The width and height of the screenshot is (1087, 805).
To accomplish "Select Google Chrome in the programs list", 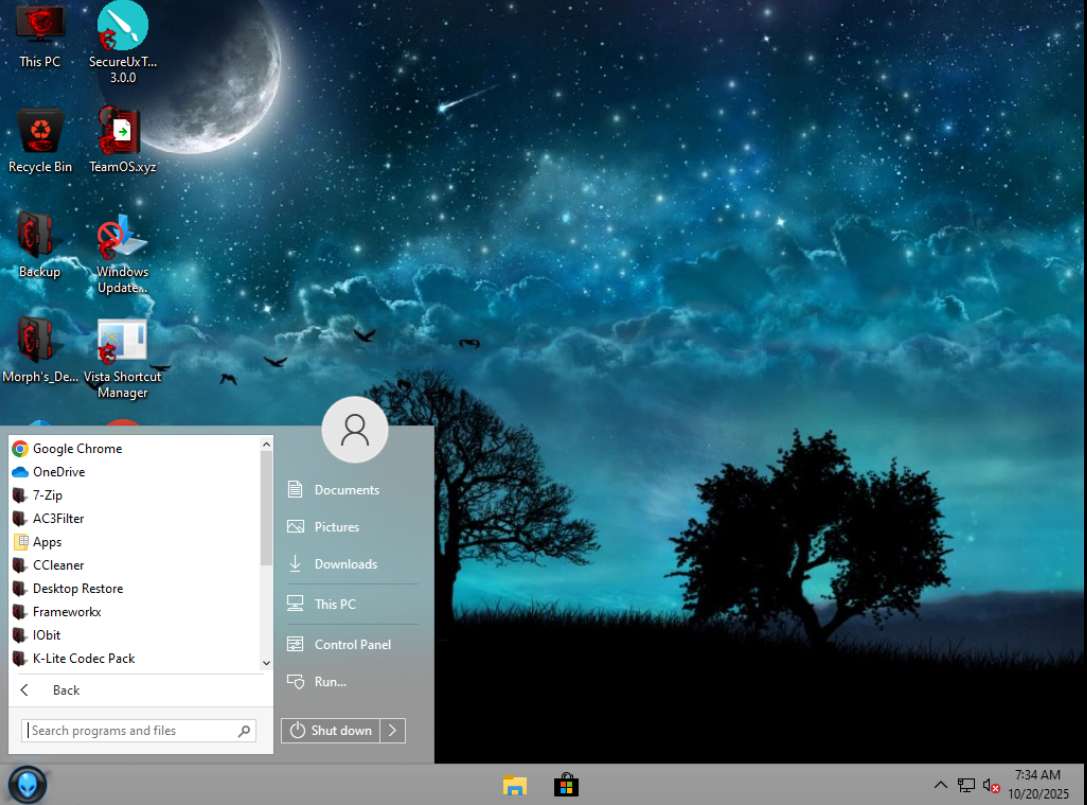I will point(77,449).
